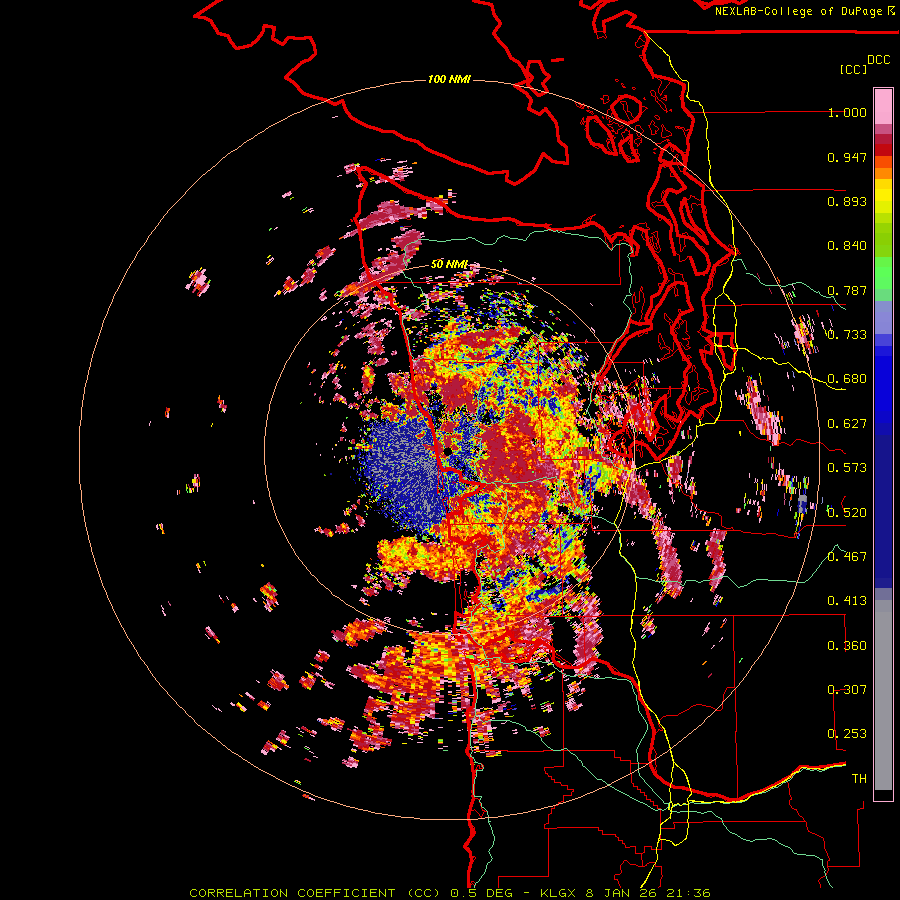Click the 0.360 scale value
Screen dimensions: 900x900
click(847, 646)
